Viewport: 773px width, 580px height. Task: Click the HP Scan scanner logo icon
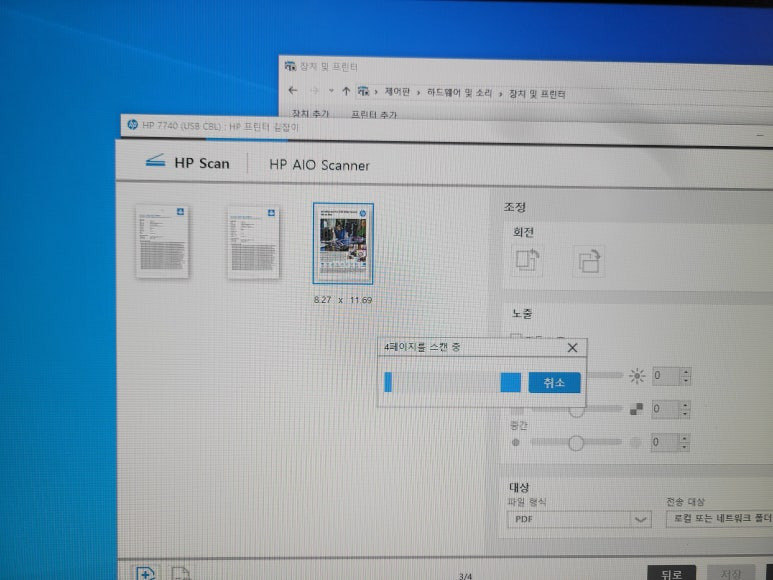point(155,161)
